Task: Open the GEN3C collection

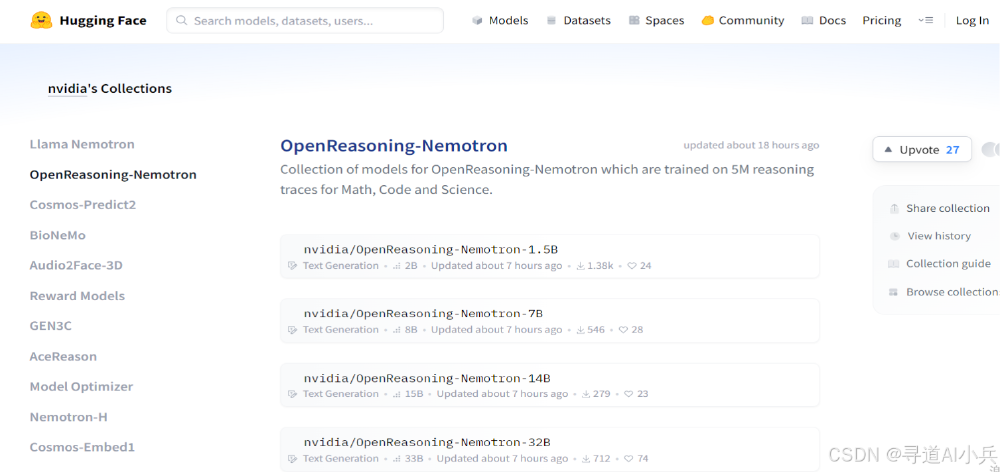Action: [51, 326]
